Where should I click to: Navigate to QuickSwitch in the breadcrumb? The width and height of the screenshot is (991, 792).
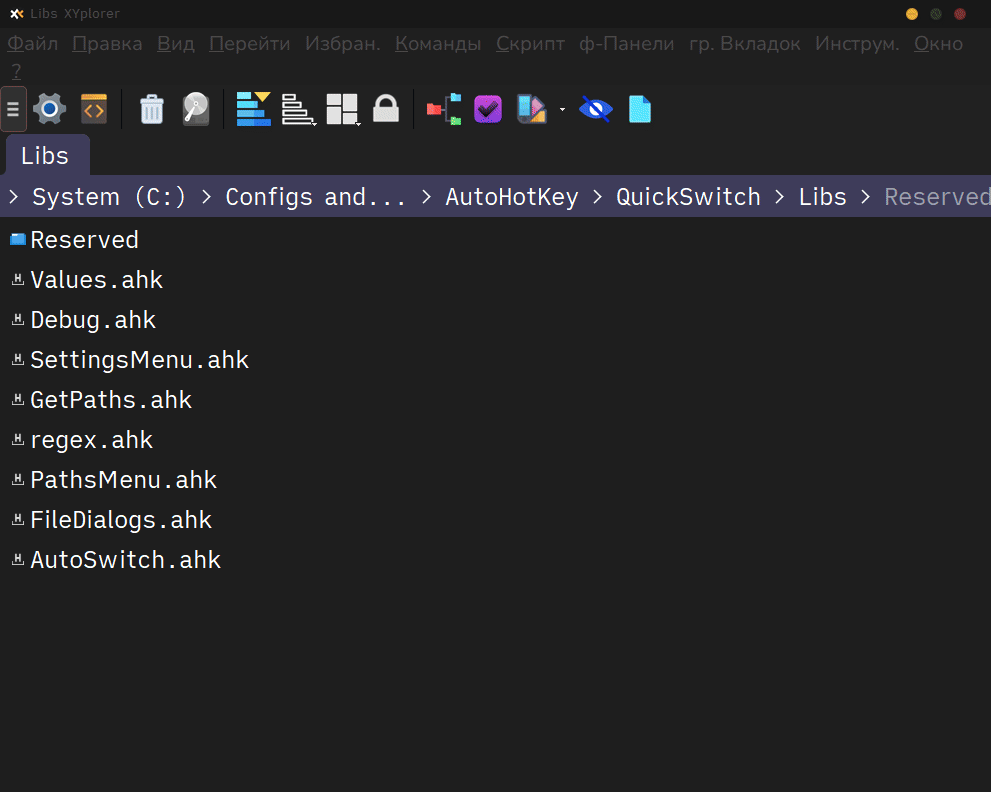[688, 197]
